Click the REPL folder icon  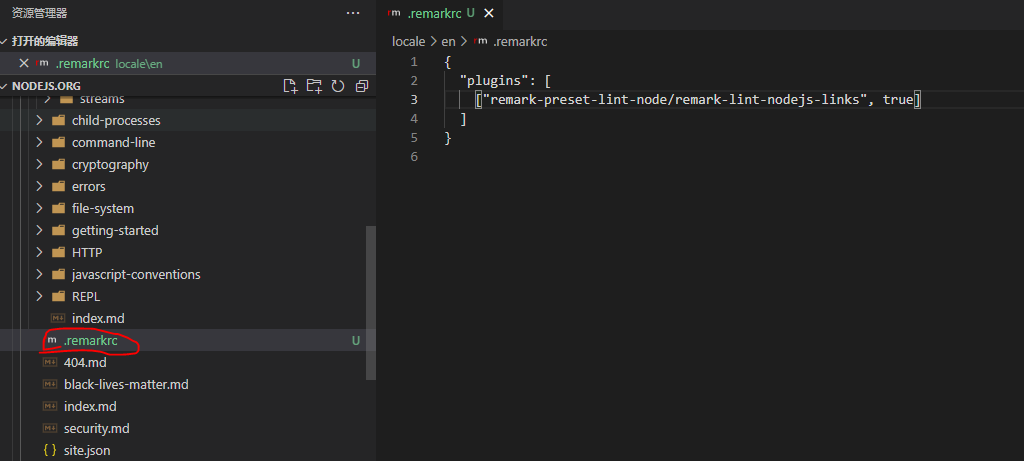58,296
